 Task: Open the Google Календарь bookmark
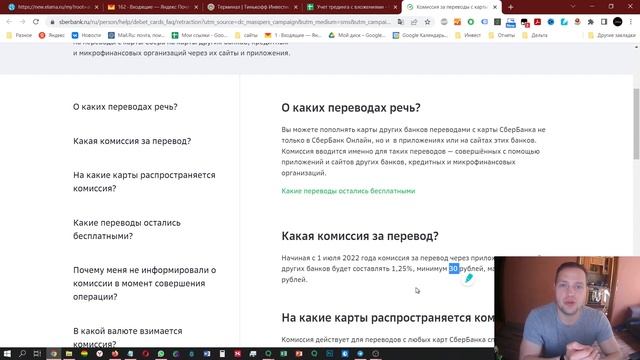coord(420,36)
